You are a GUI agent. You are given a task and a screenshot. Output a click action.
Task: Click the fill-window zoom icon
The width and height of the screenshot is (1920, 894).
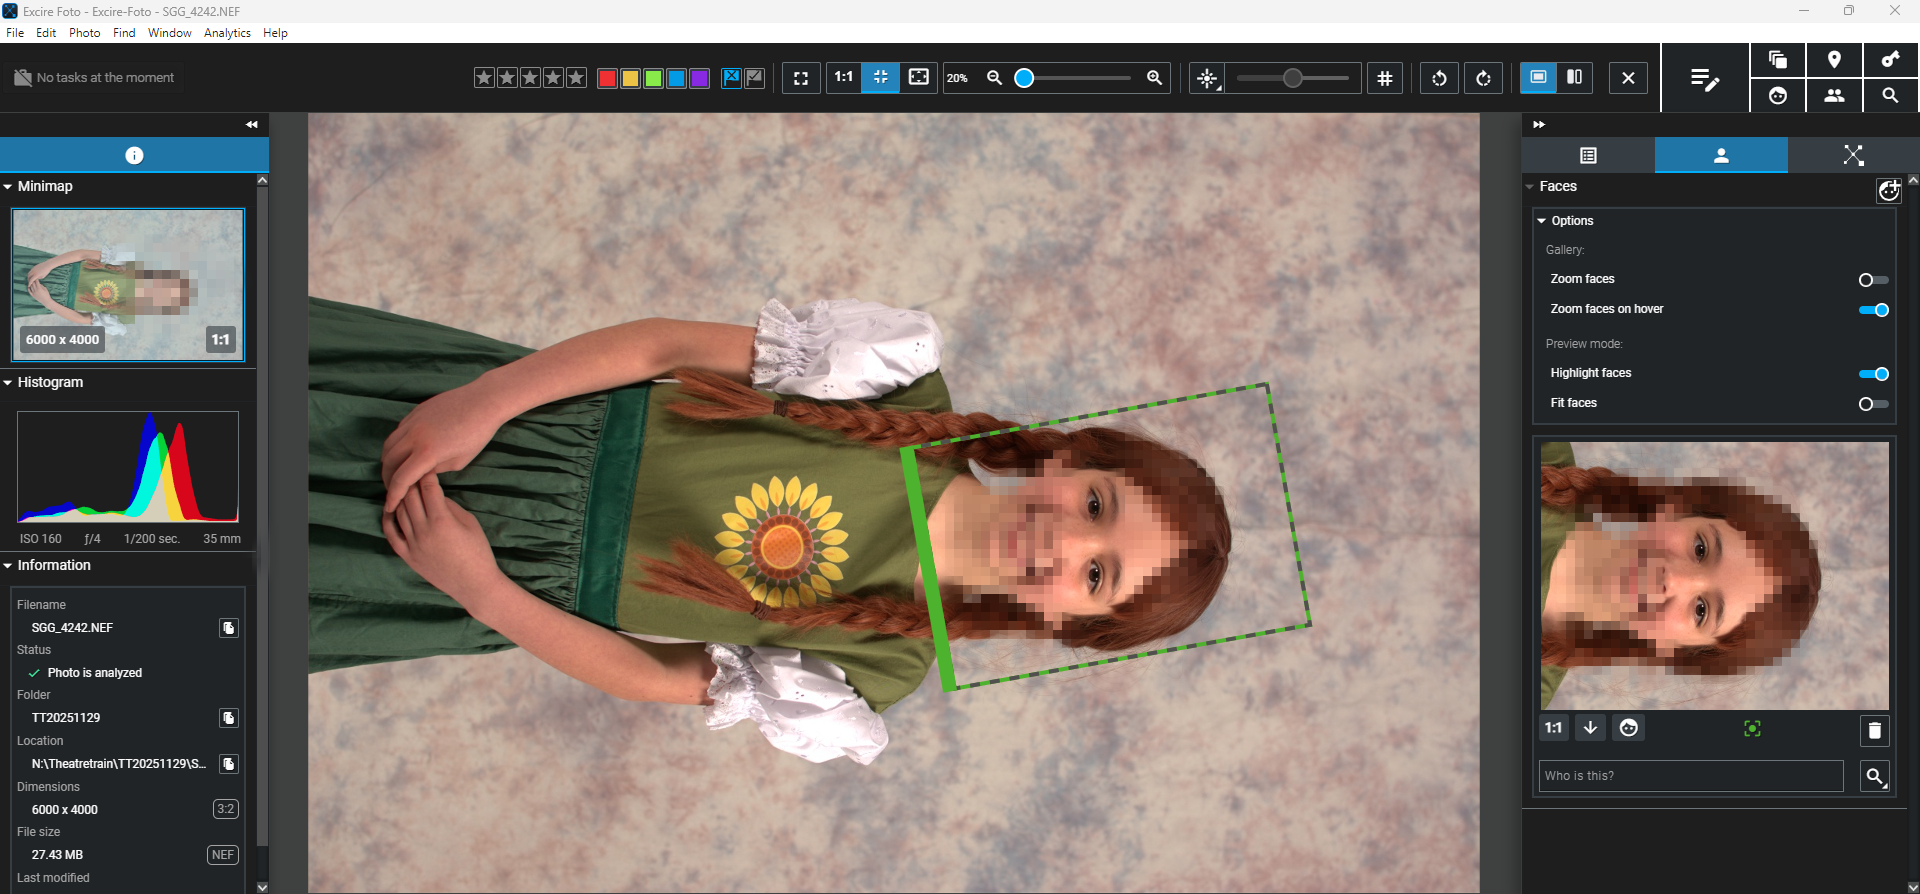point(918,77)
